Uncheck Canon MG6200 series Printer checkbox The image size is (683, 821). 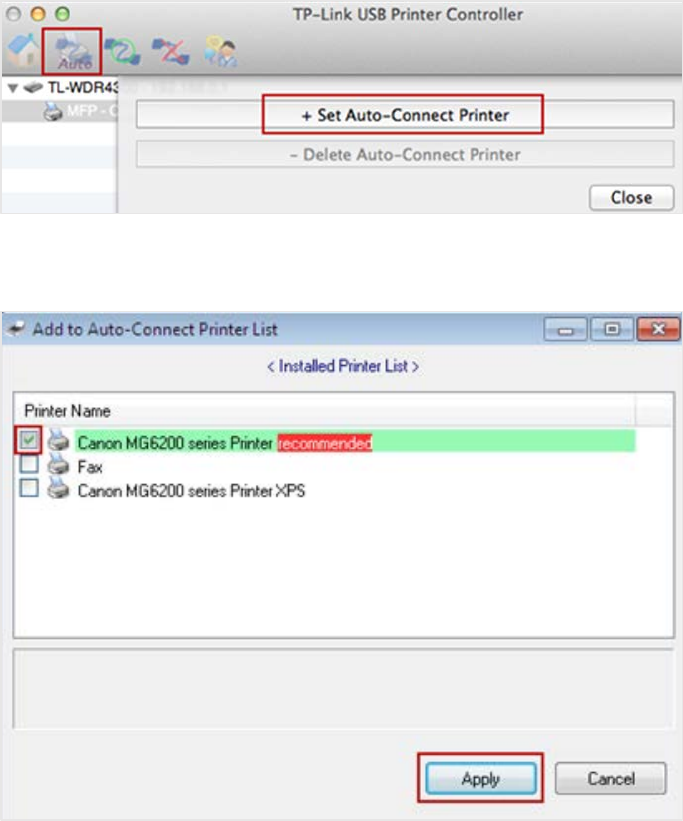[28, 440]
